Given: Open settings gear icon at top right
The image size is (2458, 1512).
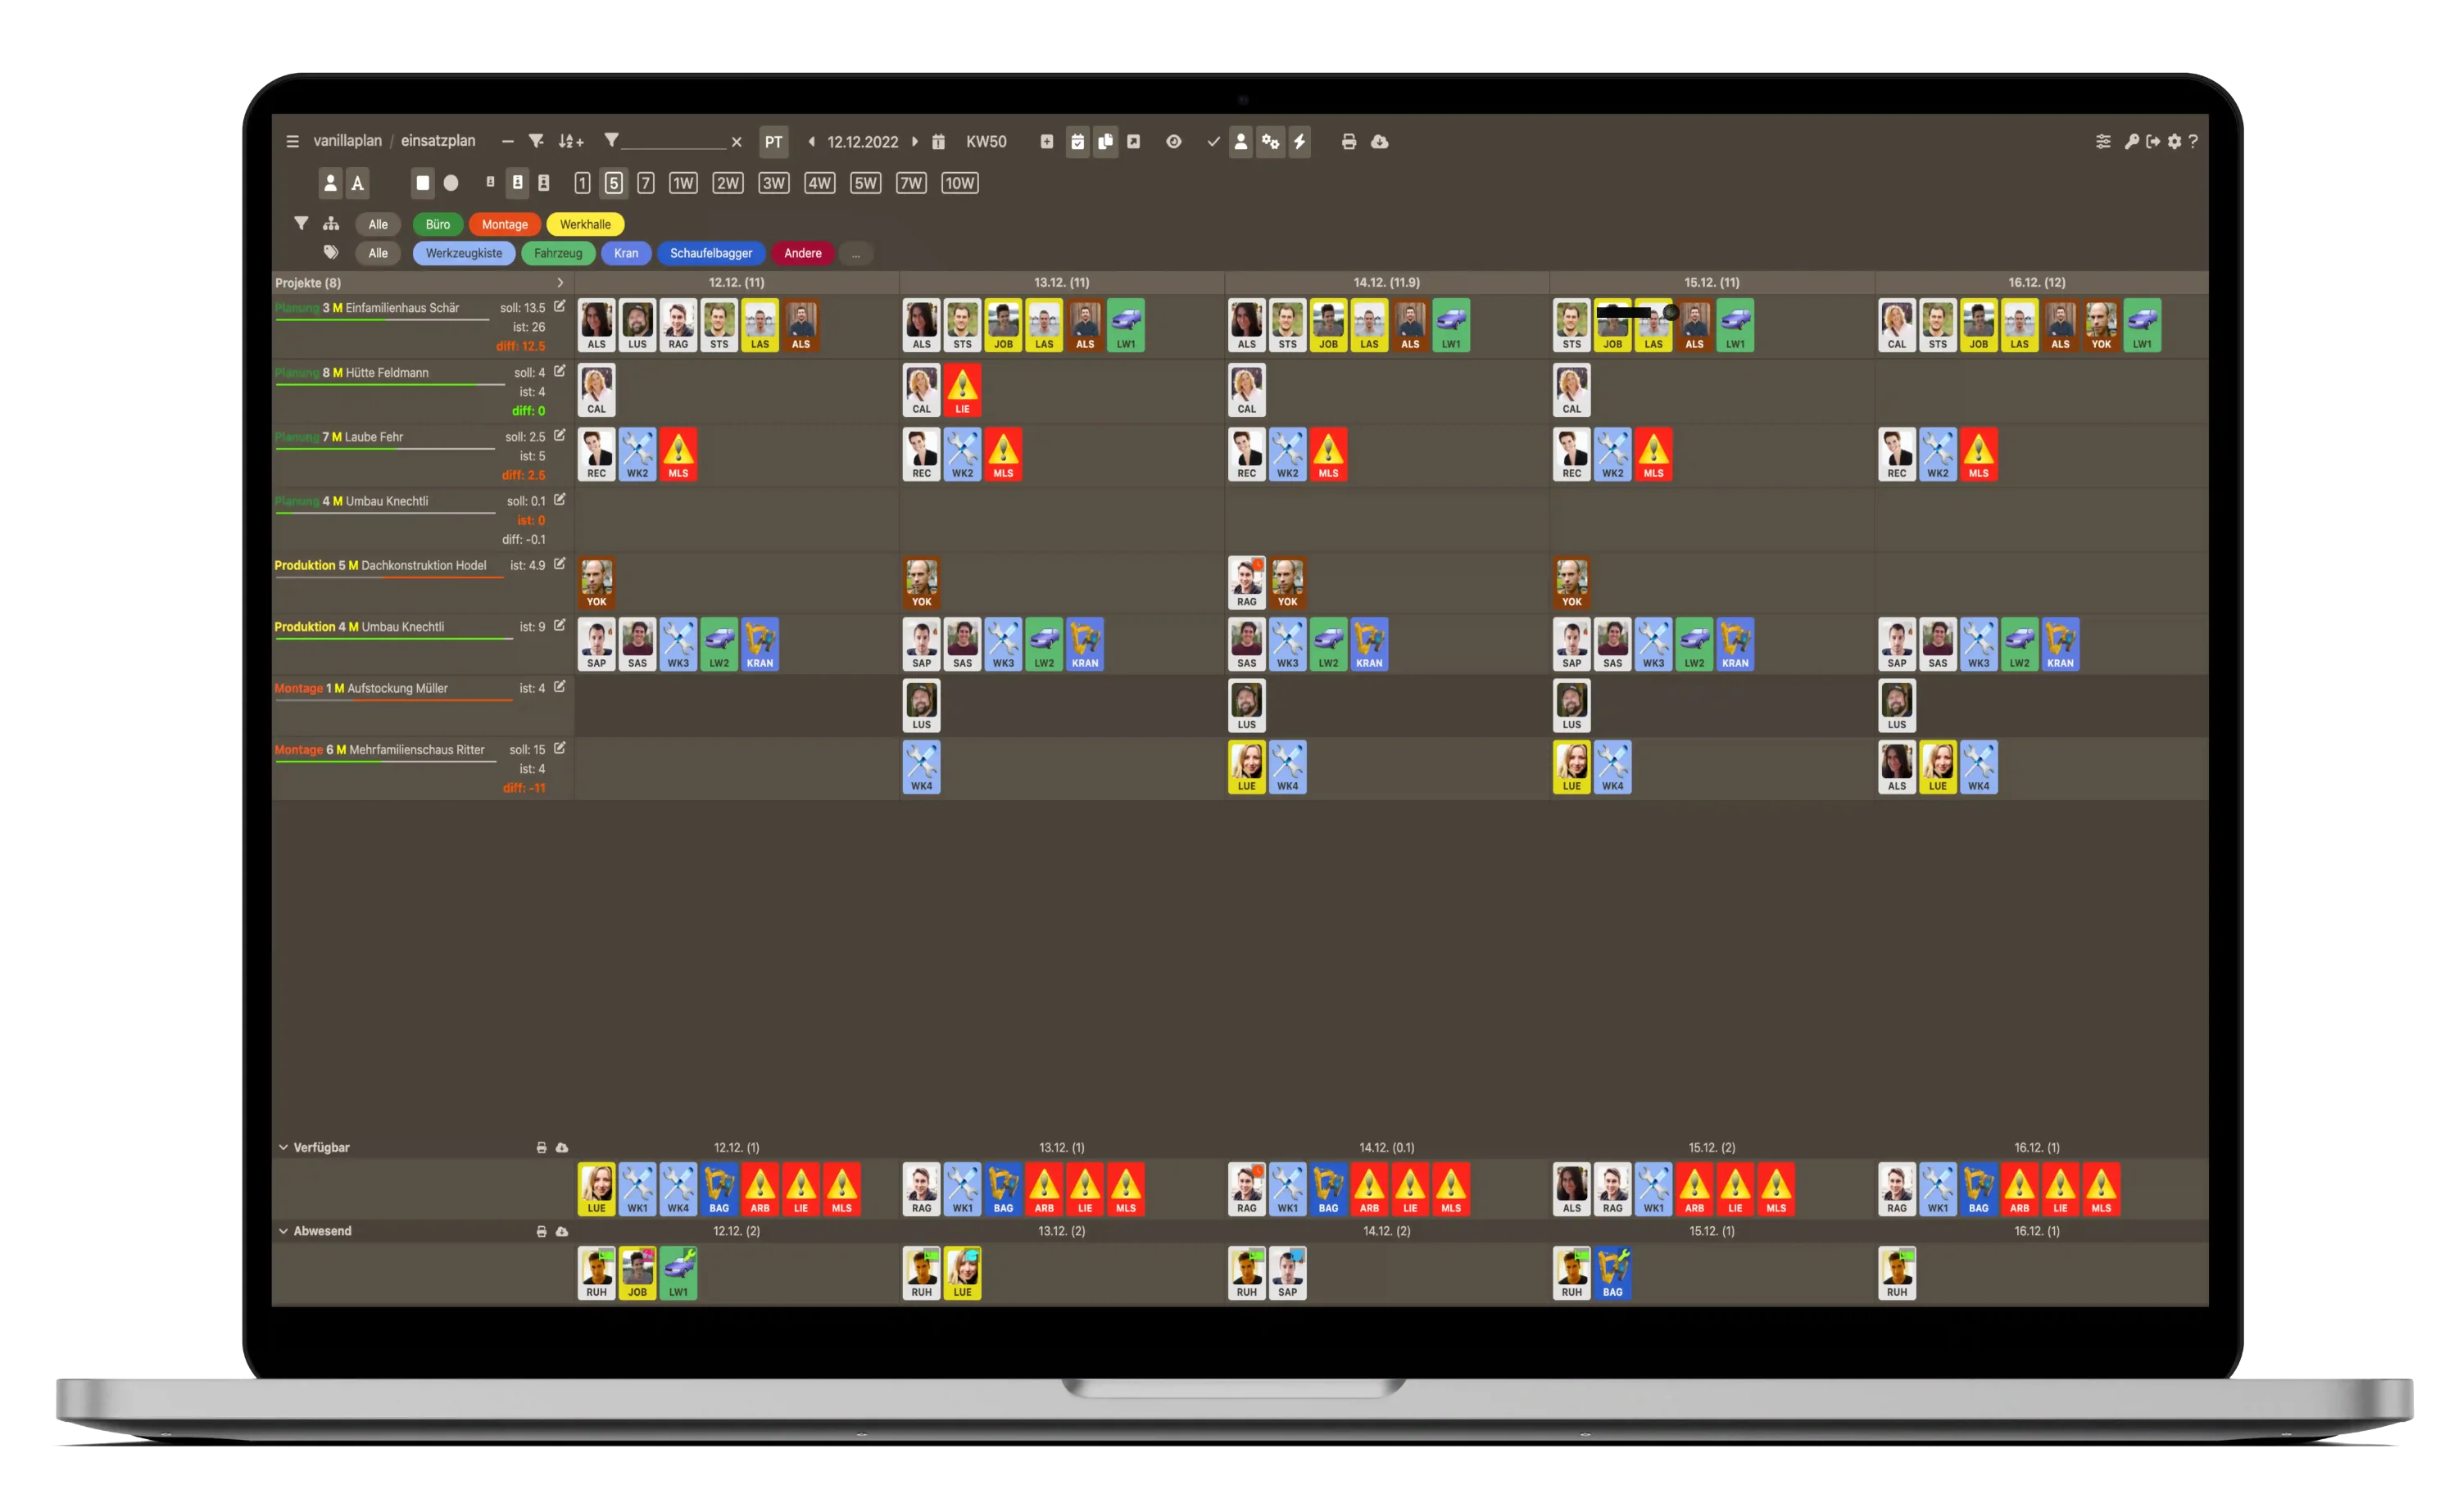Looking at the screenshot, I should pos(2174,142).
